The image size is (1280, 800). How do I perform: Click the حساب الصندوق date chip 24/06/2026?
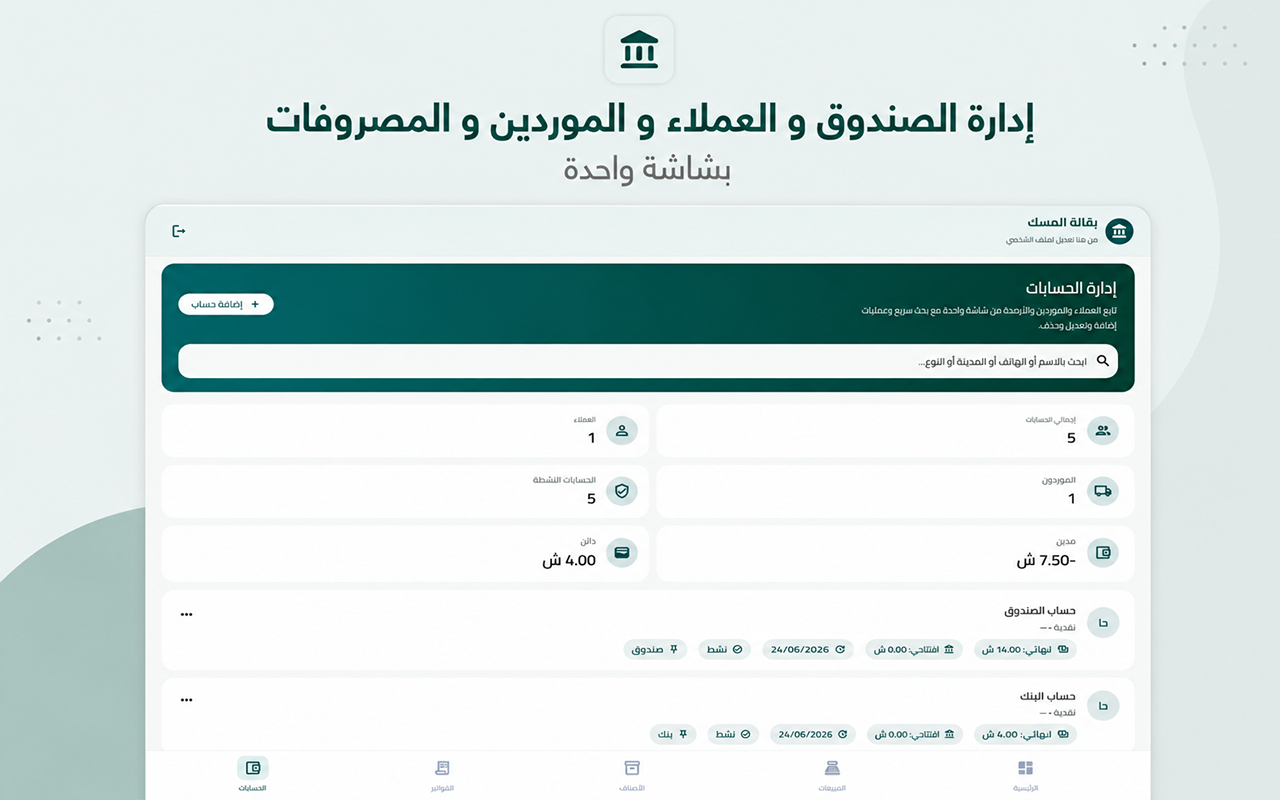(808, 649)
